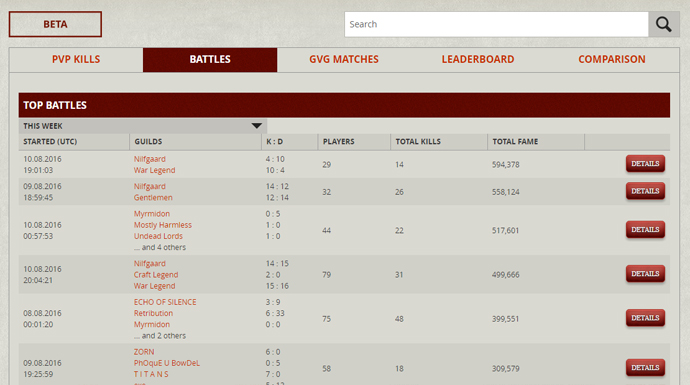The height and width of the screenshot is (385, 690).
Task: Open DETAILS for the 499,666 fame battle
Action: tap(645, 274)
